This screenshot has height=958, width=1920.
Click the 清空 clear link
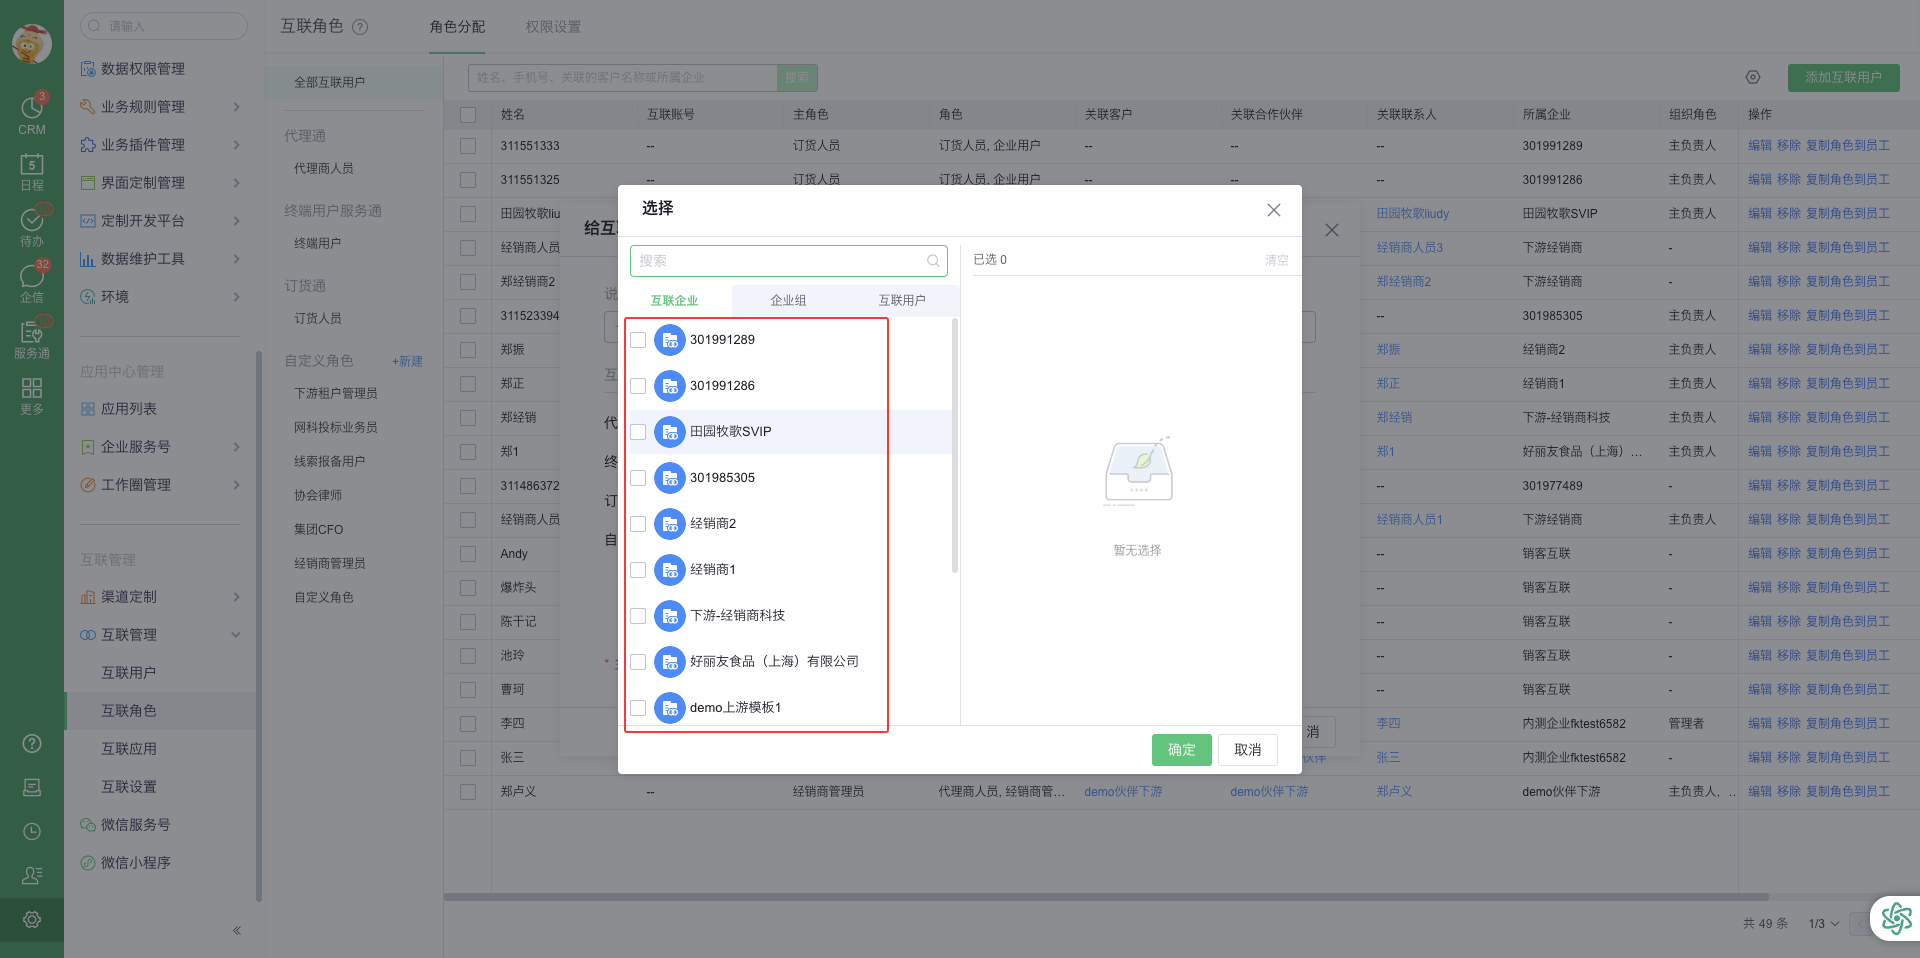(x=1276, y=260)
